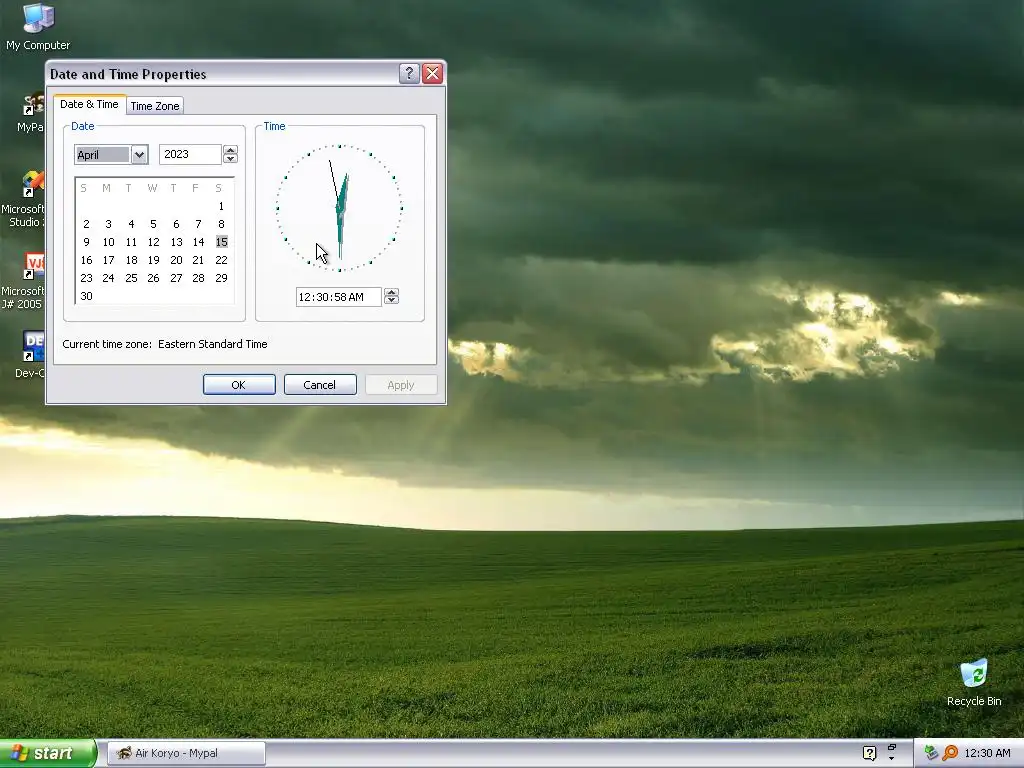Select April 4 in the calendar
1024x768 pixels.
131,224
